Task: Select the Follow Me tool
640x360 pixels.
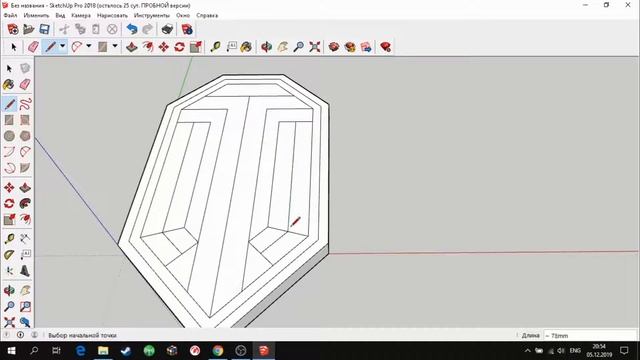Action: pyautogui.click(x=25, y=203)
